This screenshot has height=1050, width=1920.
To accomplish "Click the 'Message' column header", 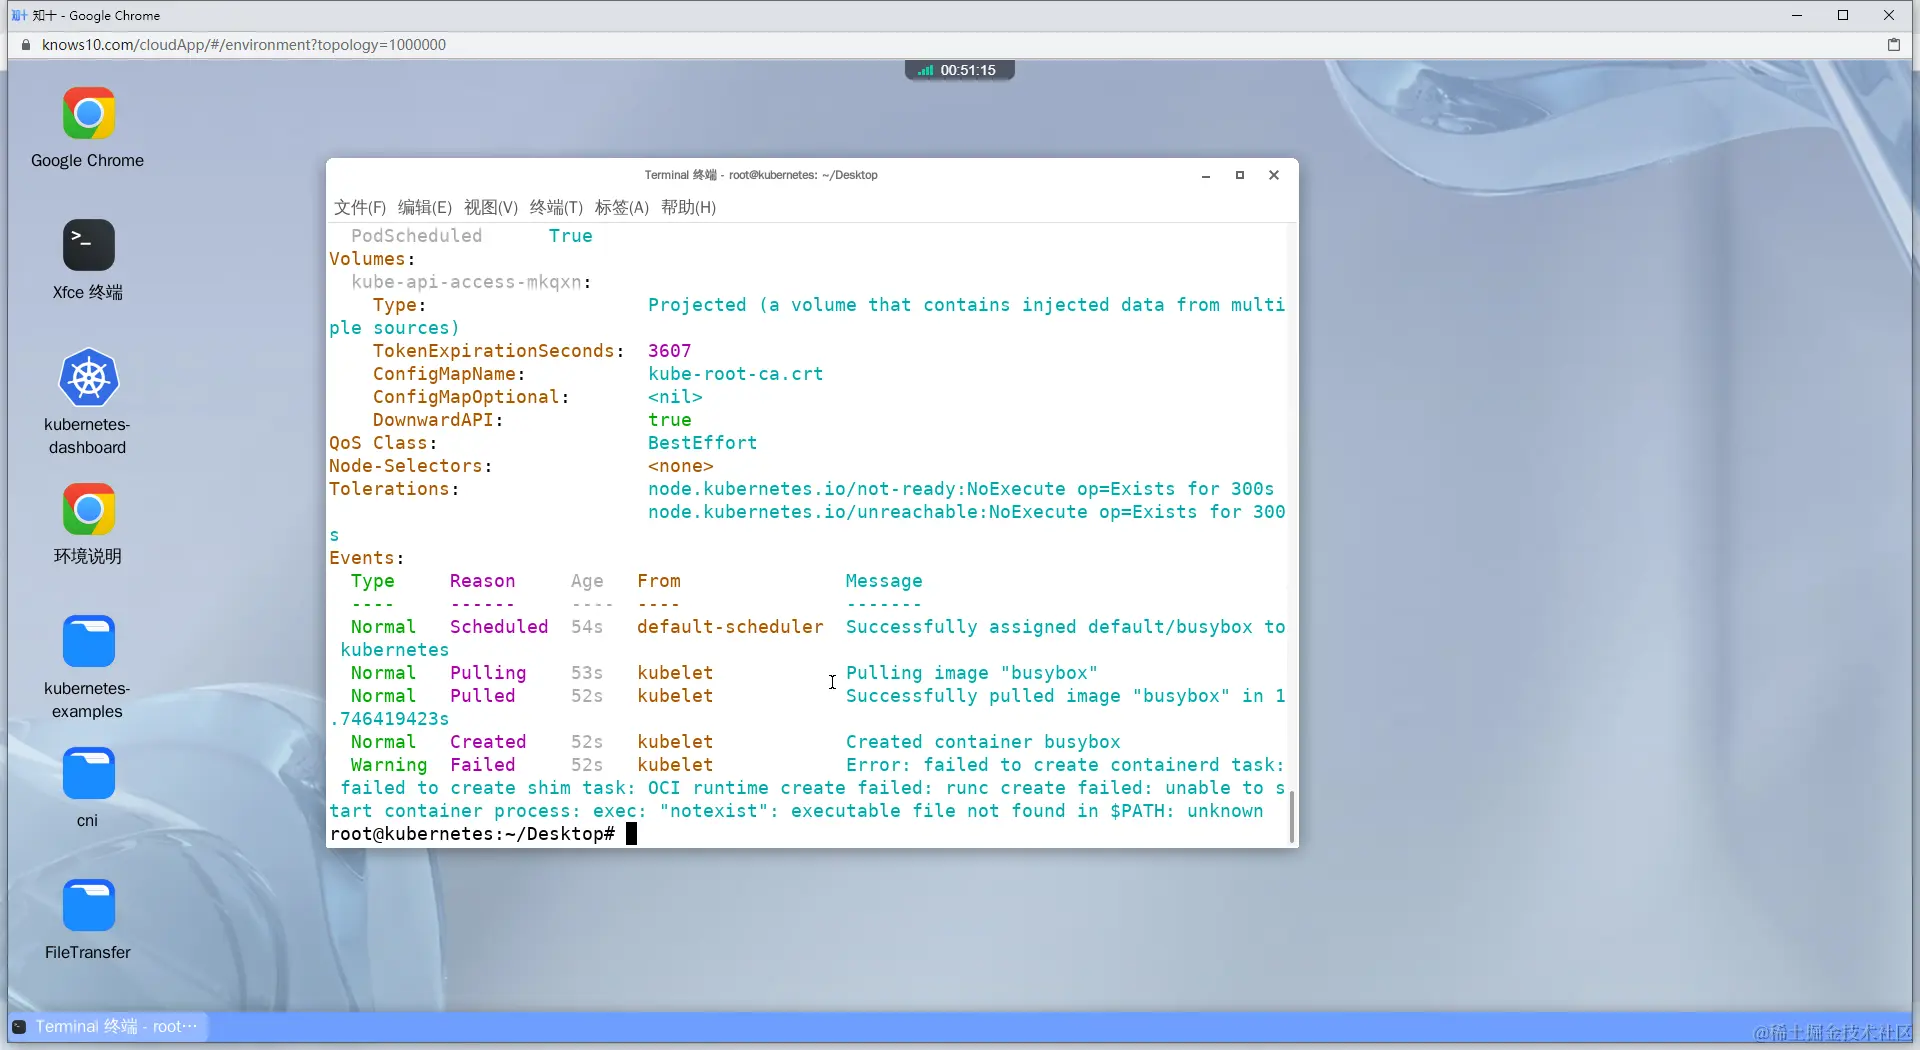I will (x=884, y=581).
